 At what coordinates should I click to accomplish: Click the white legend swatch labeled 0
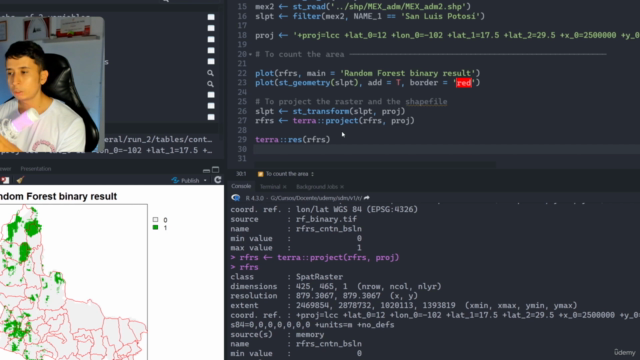click(x=155, y=220)
